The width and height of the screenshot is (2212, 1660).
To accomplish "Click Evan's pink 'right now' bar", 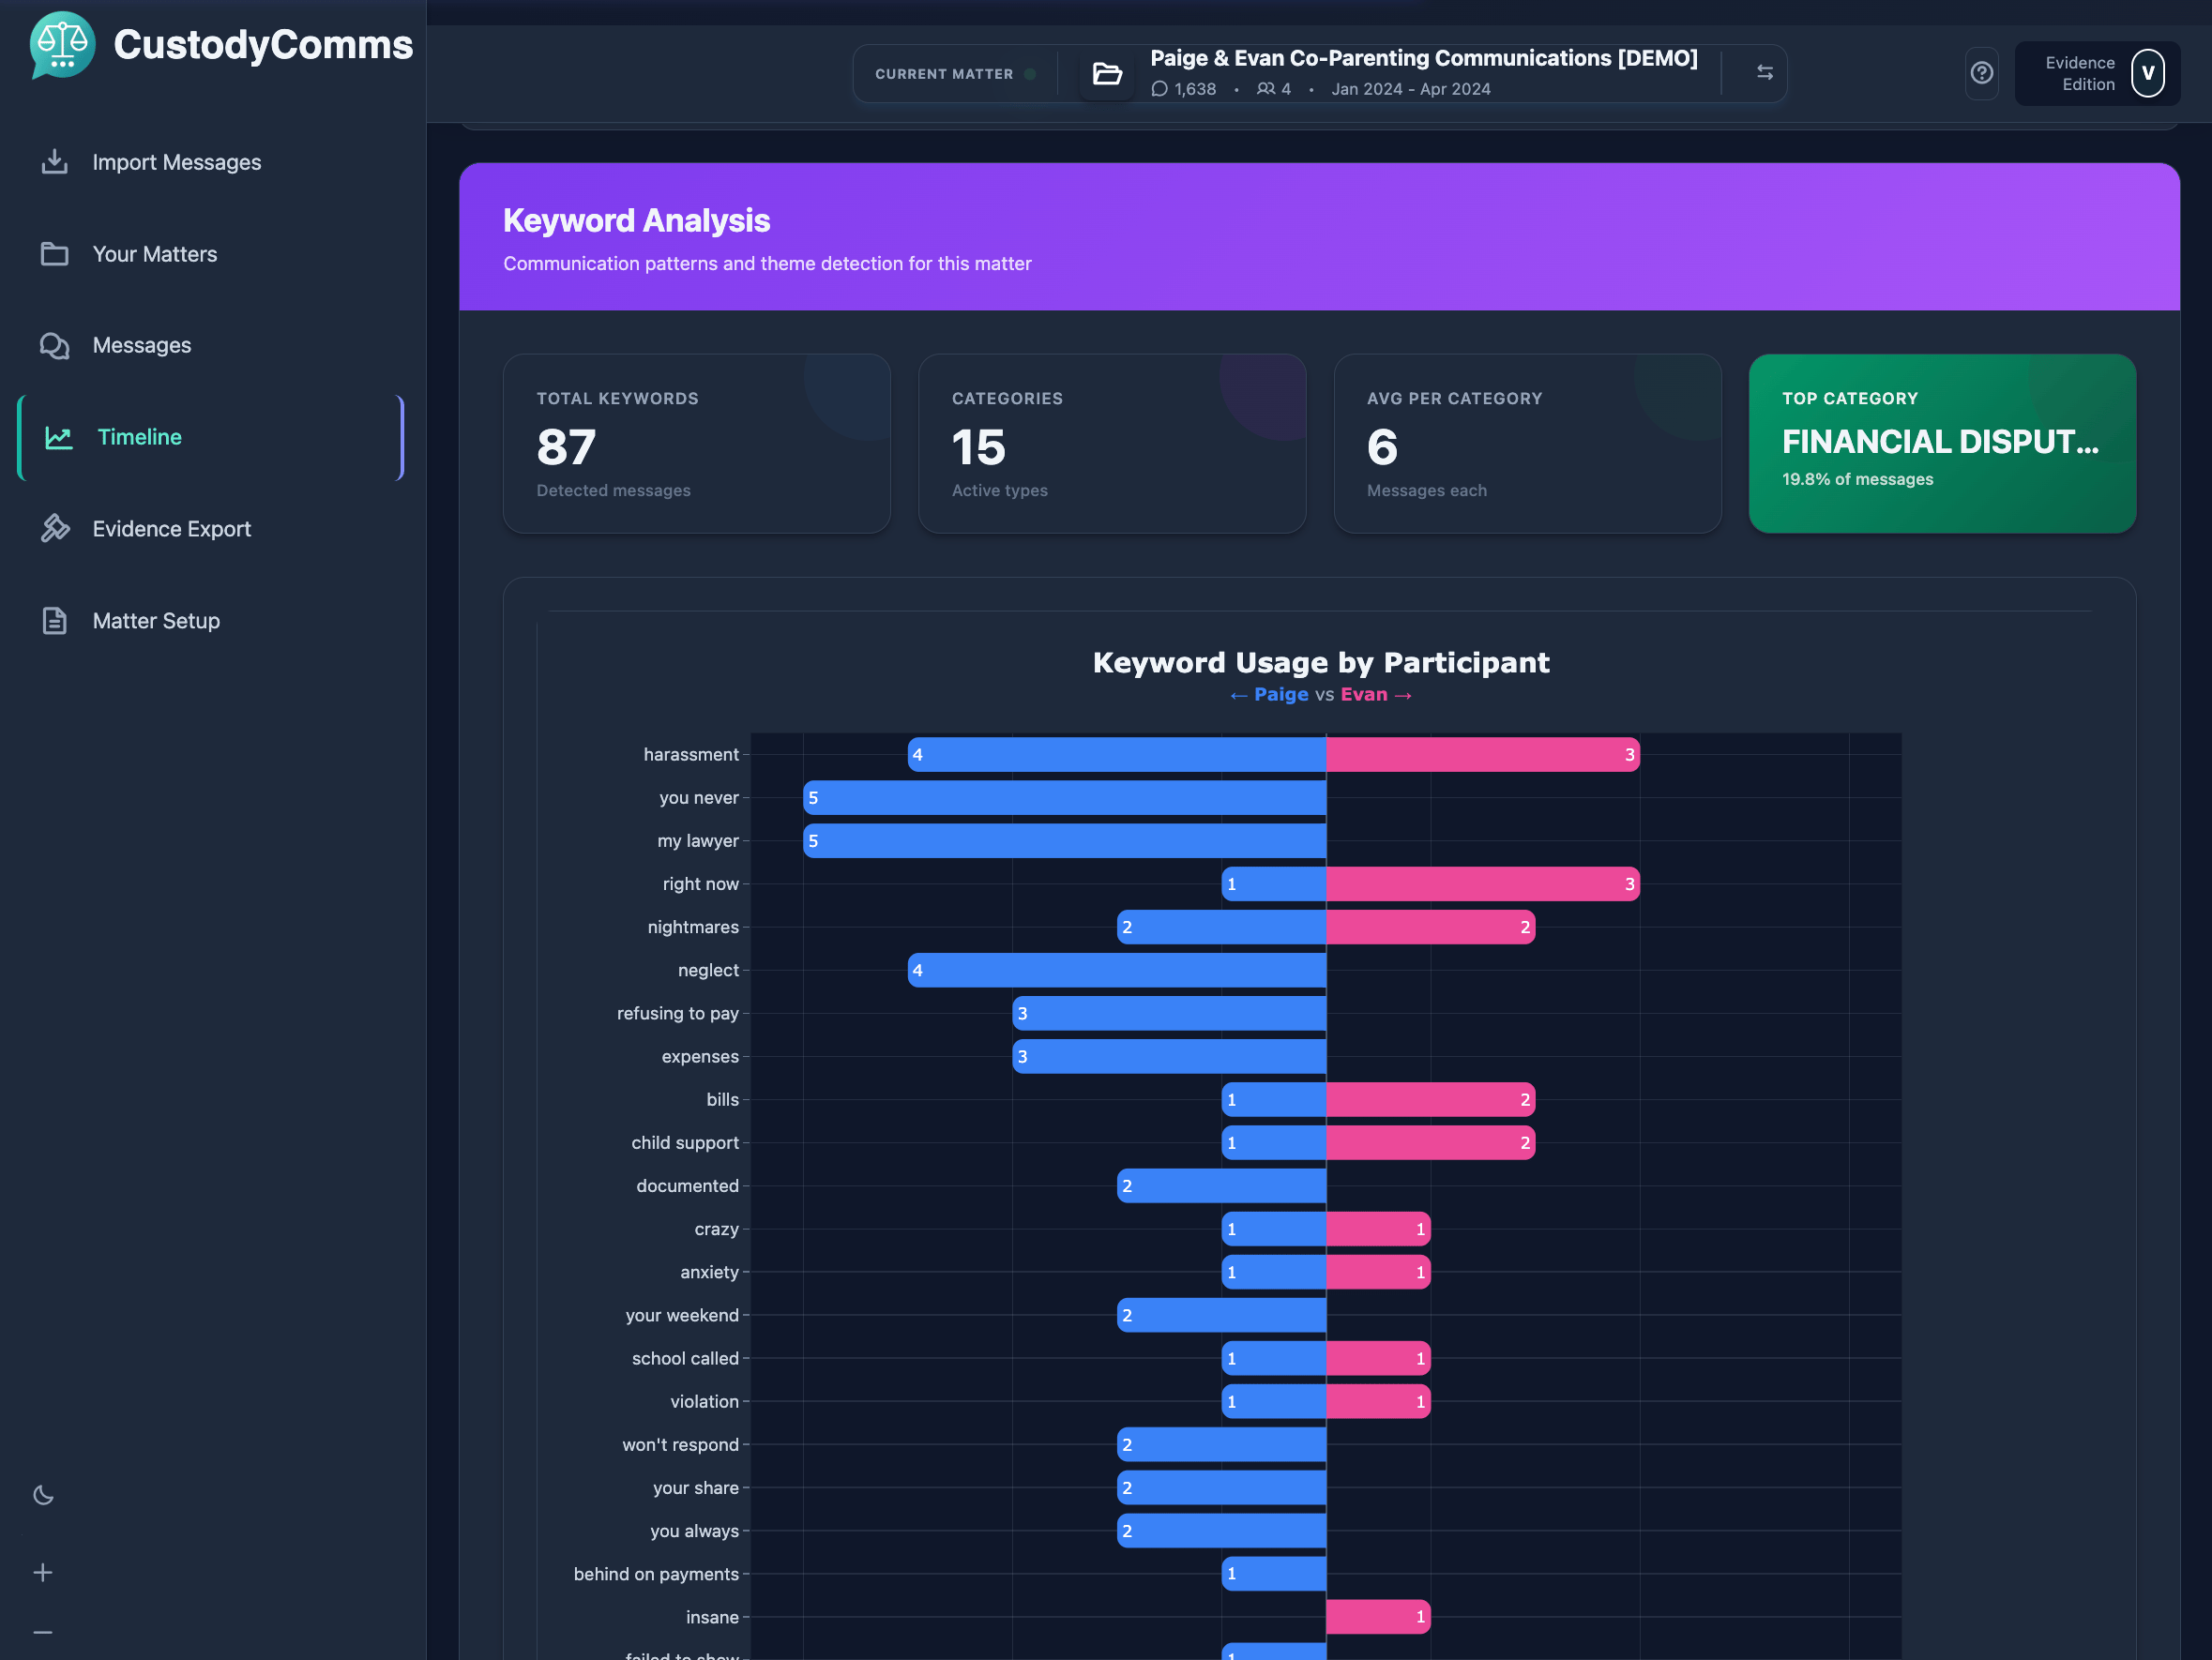I will pos(1483,884).
